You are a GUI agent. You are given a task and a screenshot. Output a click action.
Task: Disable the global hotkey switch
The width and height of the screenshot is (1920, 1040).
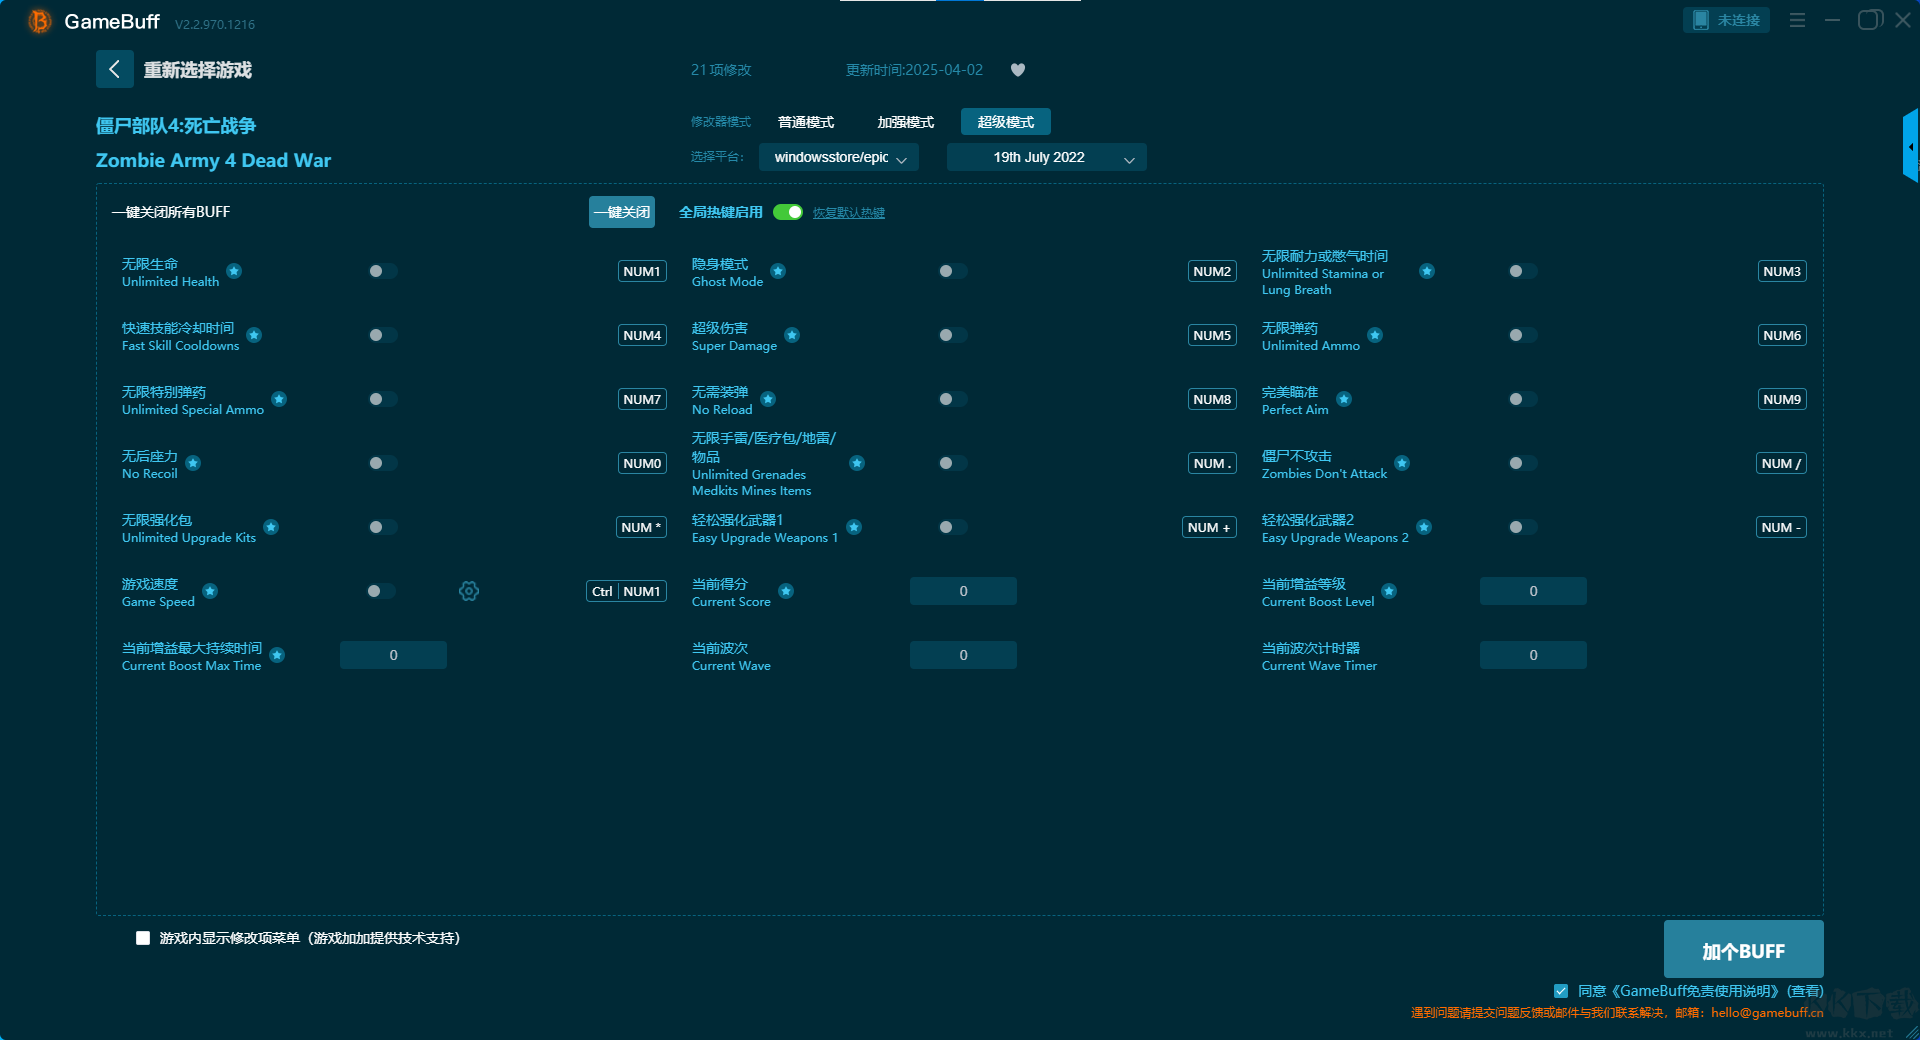pos(788,212)
